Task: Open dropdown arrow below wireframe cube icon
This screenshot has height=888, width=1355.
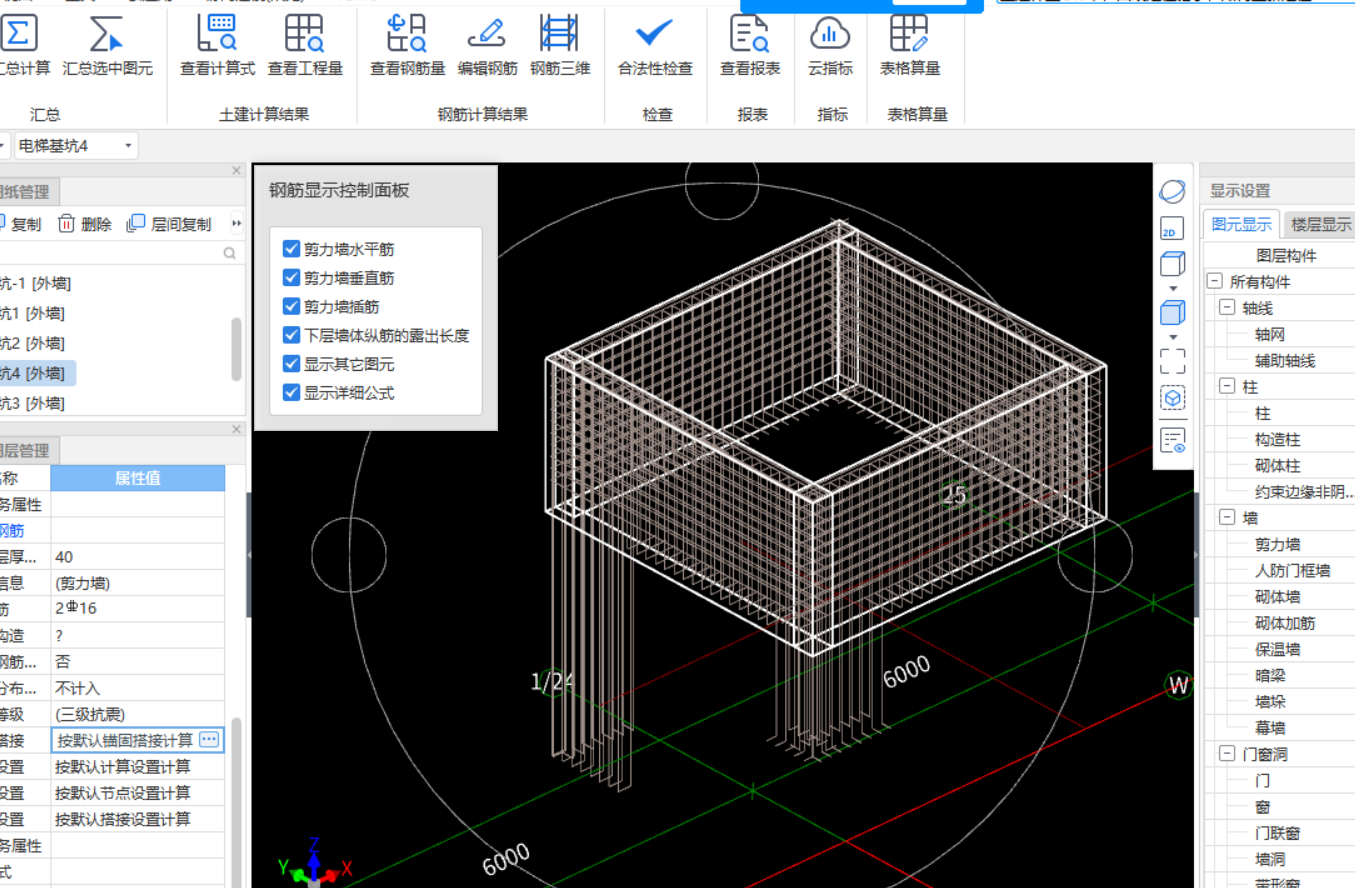Action: coord(1173,288)
